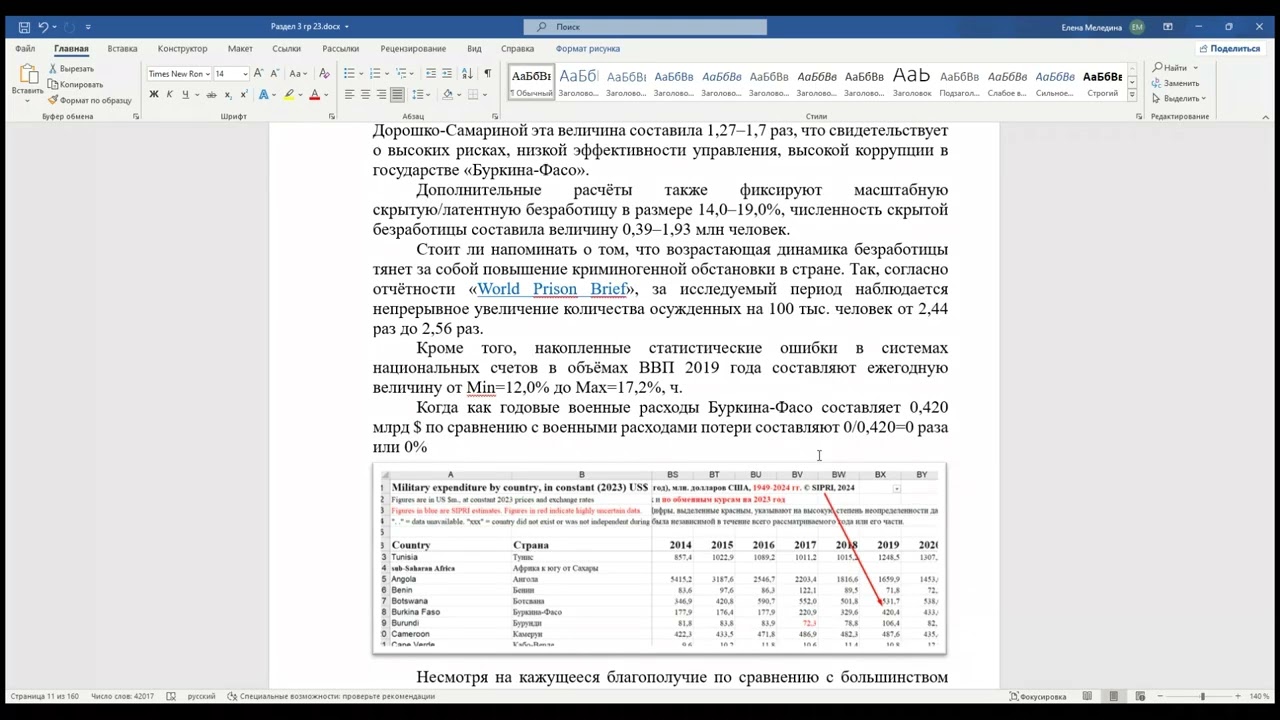Click the text effects icon

click(x=264, y=95)
